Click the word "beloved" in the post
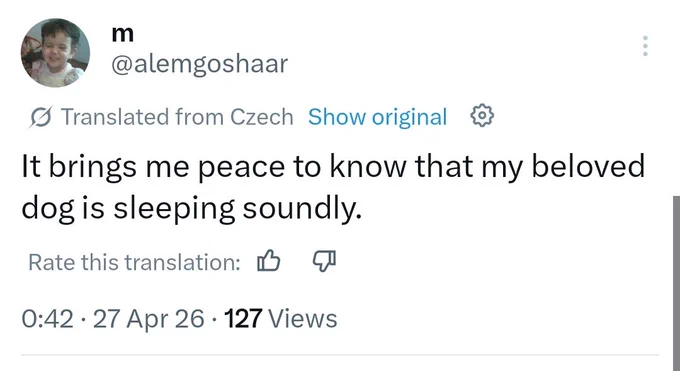 (588, 165)
